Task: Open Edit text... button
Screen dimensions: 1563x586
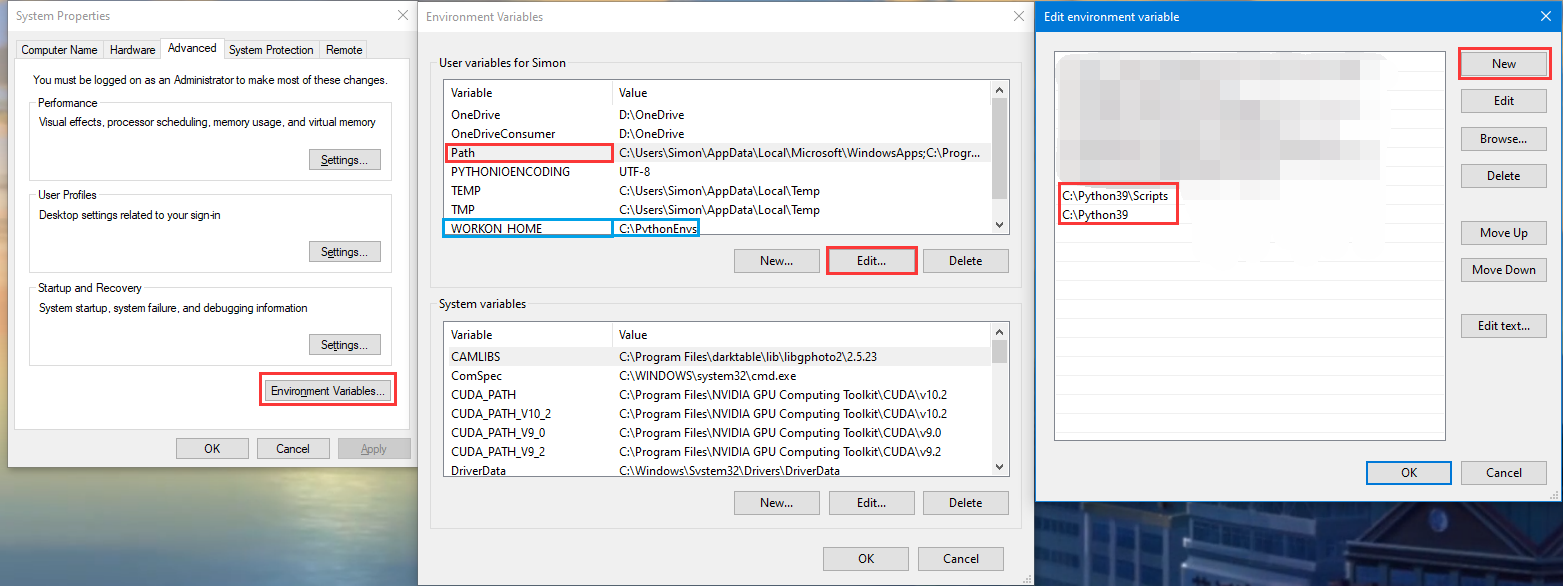Action: pyautogui.click(x=1503, y=326)
